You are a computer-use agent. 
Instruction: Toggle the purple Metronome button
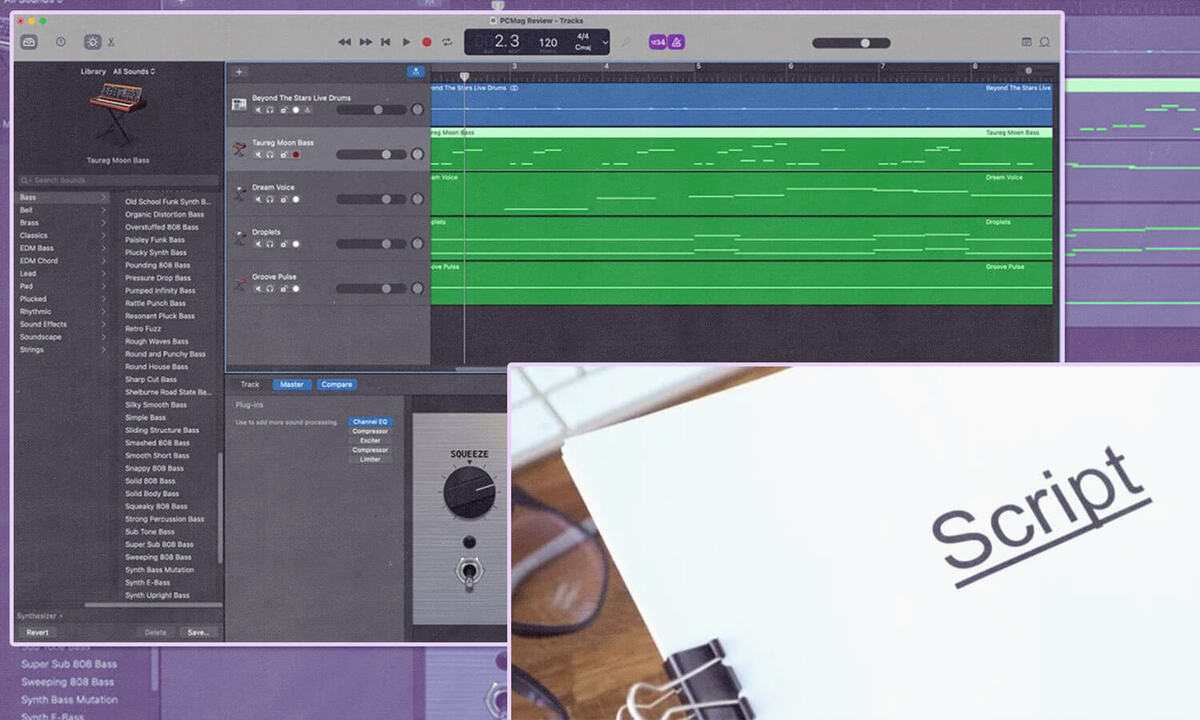point(677,42)
